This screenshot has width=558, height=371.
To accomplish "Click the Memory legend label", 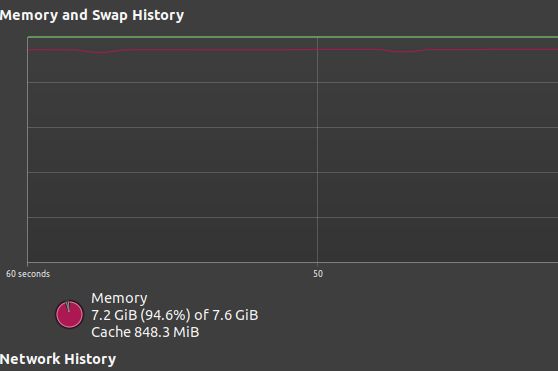I will click(119, 298).
